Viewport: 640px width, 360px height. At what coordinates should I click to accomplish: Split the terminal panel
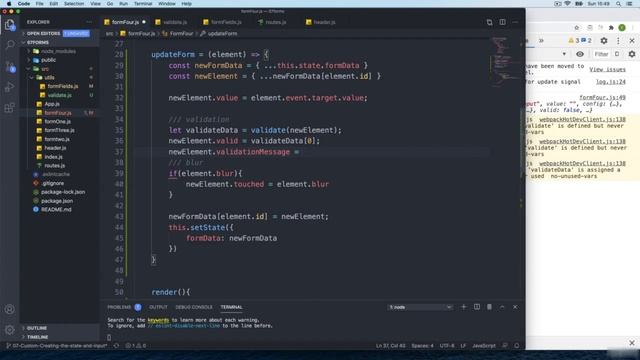(477, 307)
